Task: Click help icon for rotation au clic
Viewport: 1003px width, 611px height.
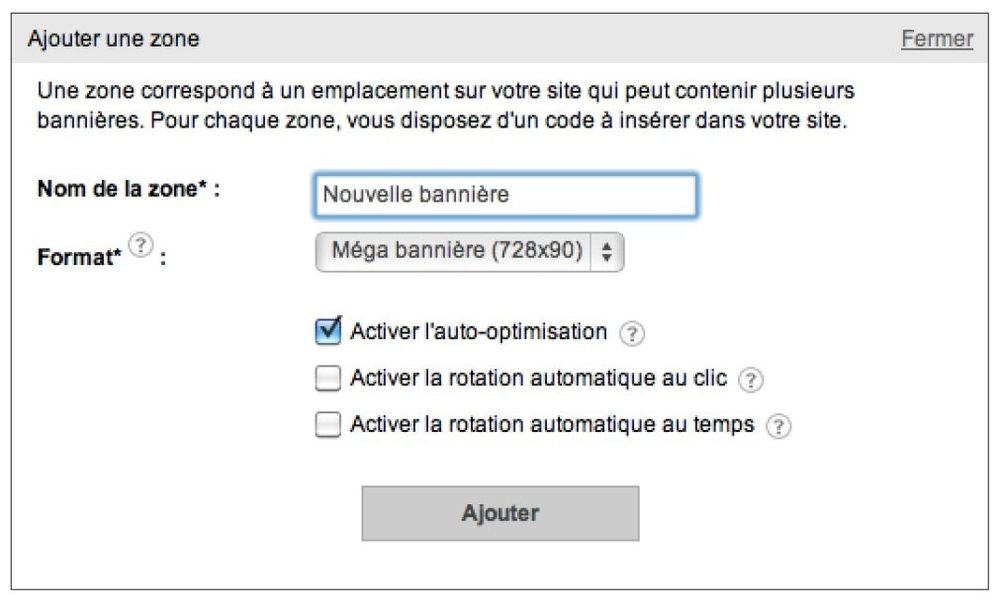Action: tap(750, 380)
